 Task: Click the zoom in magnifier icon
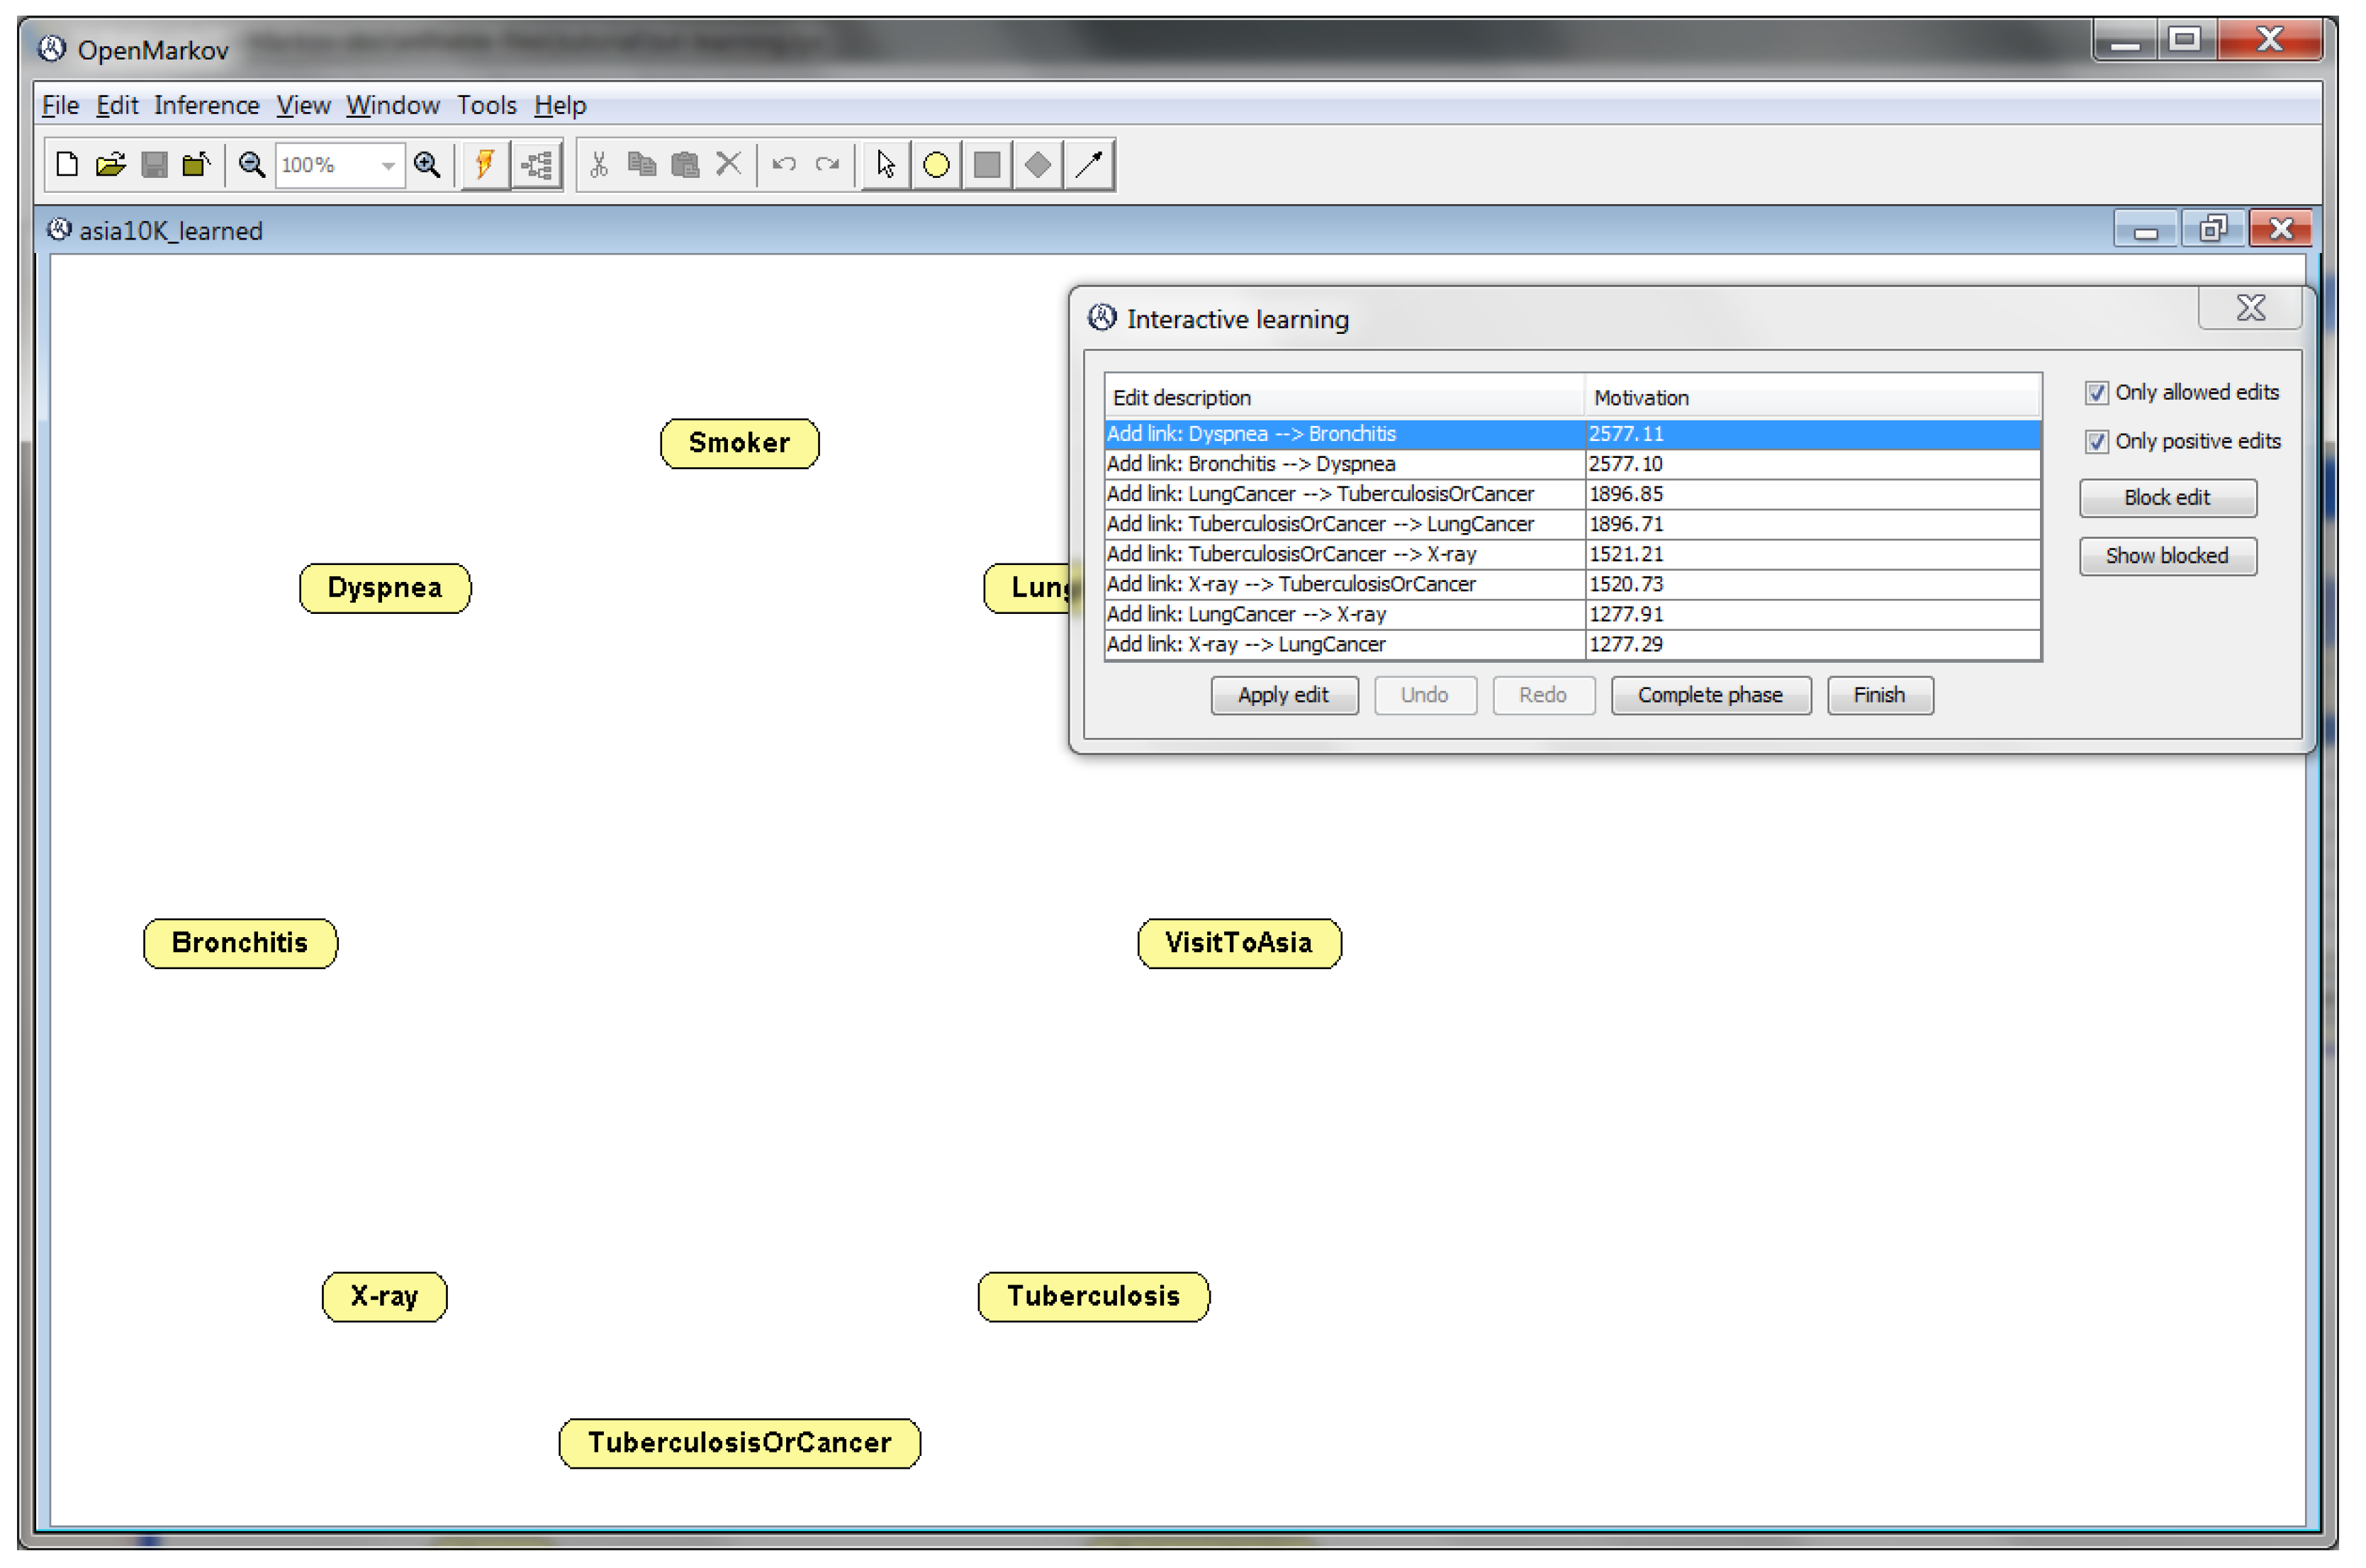[x=428, y=165]
